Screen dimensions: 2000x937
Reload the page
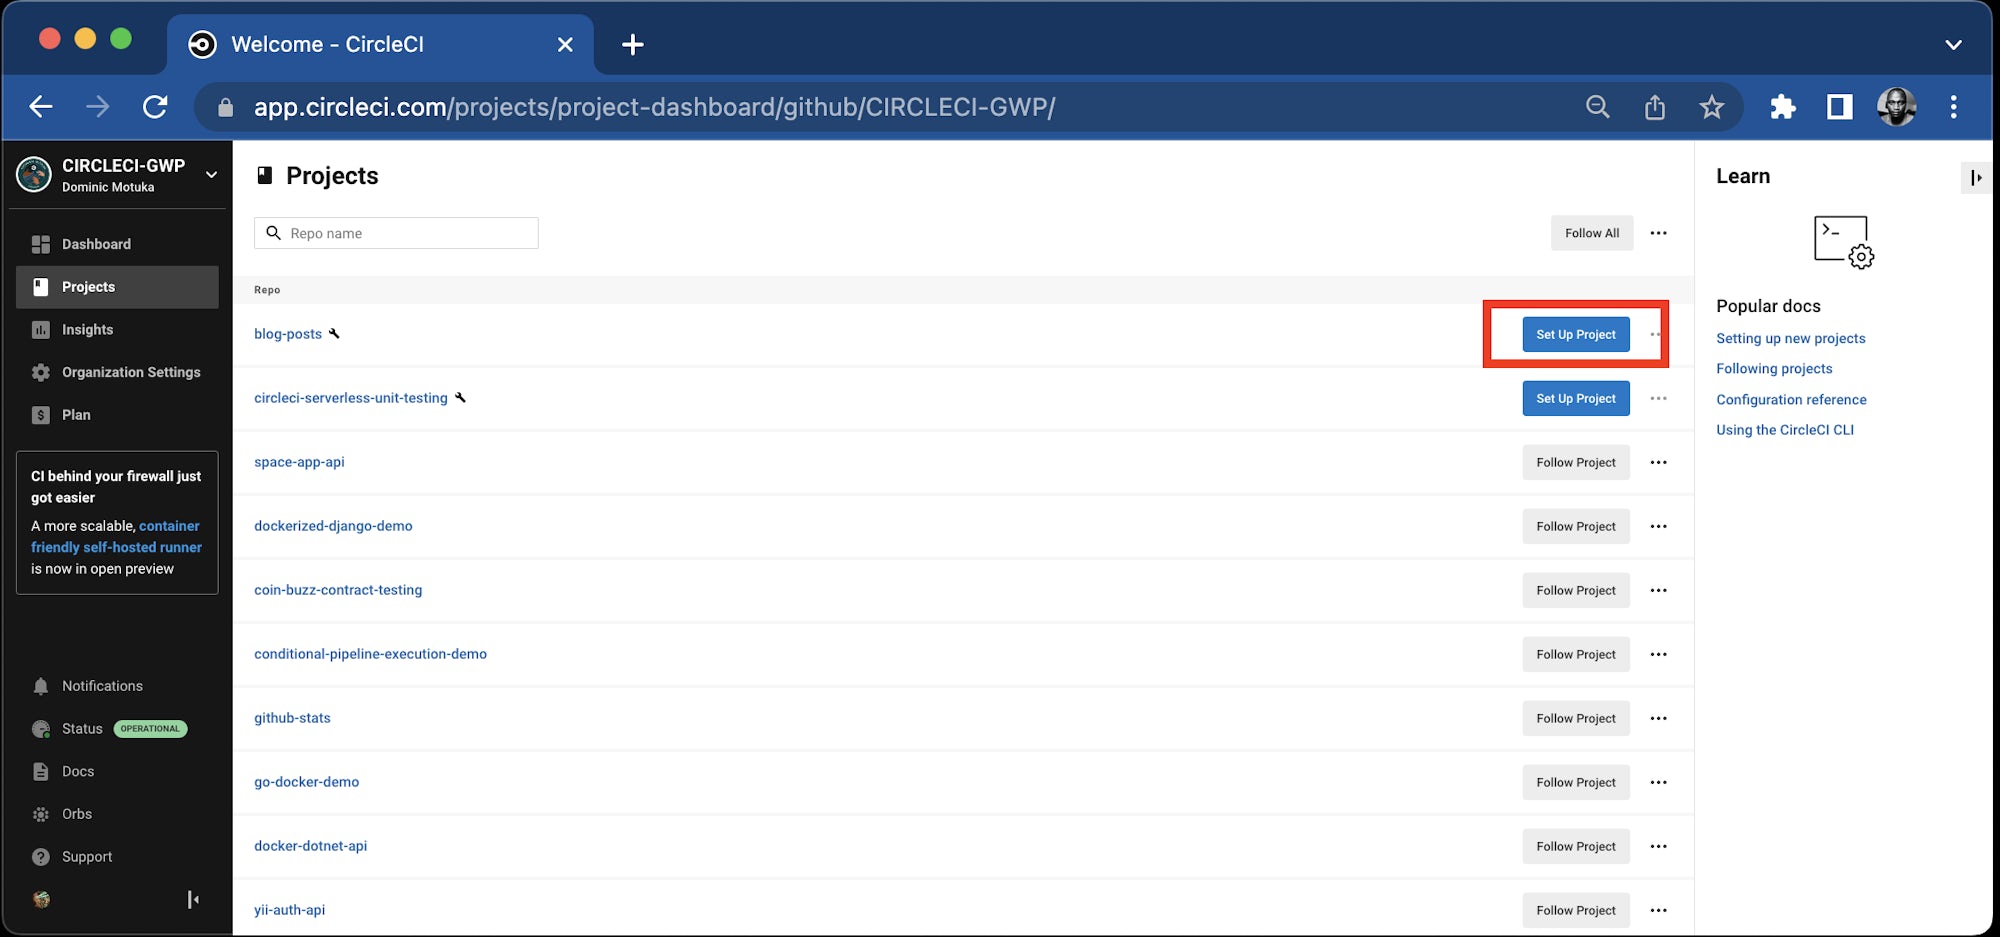(155, 107)
